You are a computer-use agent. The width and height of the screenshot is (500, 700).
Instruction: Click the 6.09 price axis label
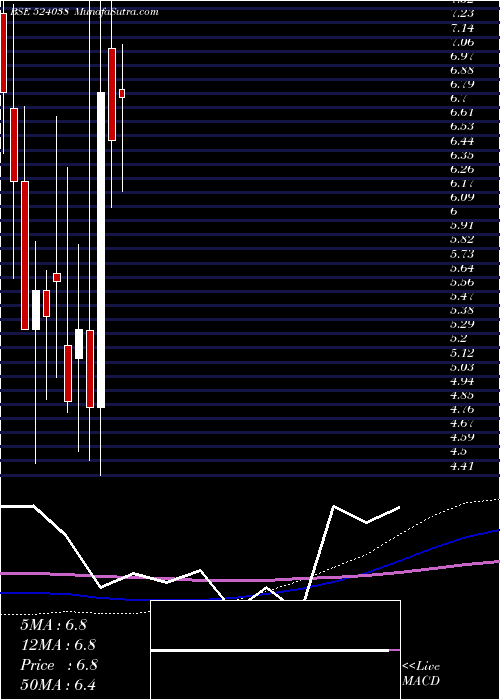point(462,197)
